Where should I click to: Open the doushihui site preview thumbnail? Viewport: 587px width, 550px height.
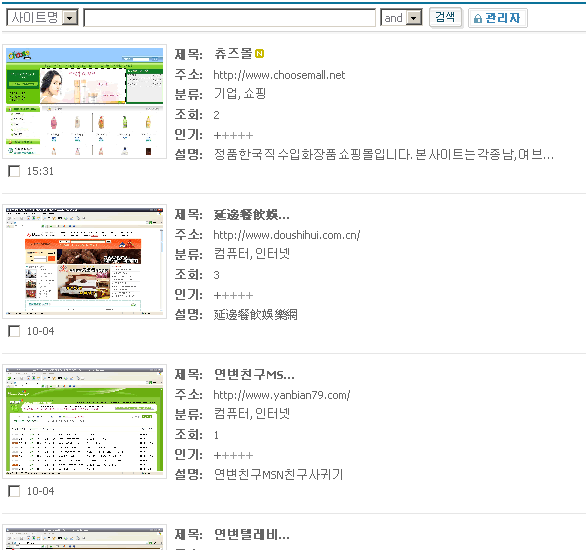[85, 262]
